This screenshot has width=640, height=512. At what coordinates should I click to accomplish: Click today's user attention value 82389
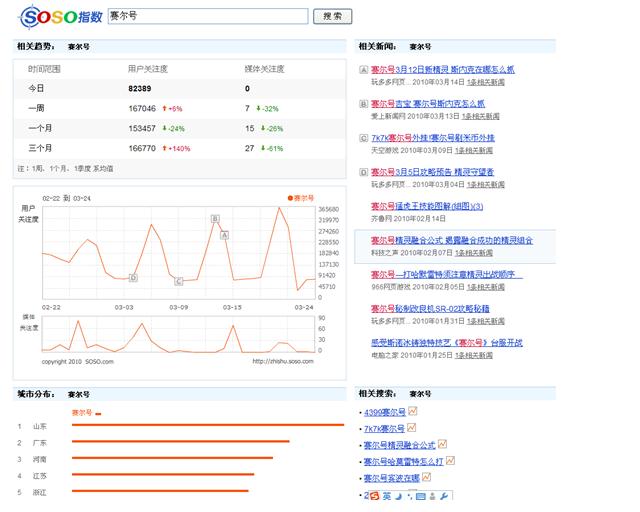[140, 89]
